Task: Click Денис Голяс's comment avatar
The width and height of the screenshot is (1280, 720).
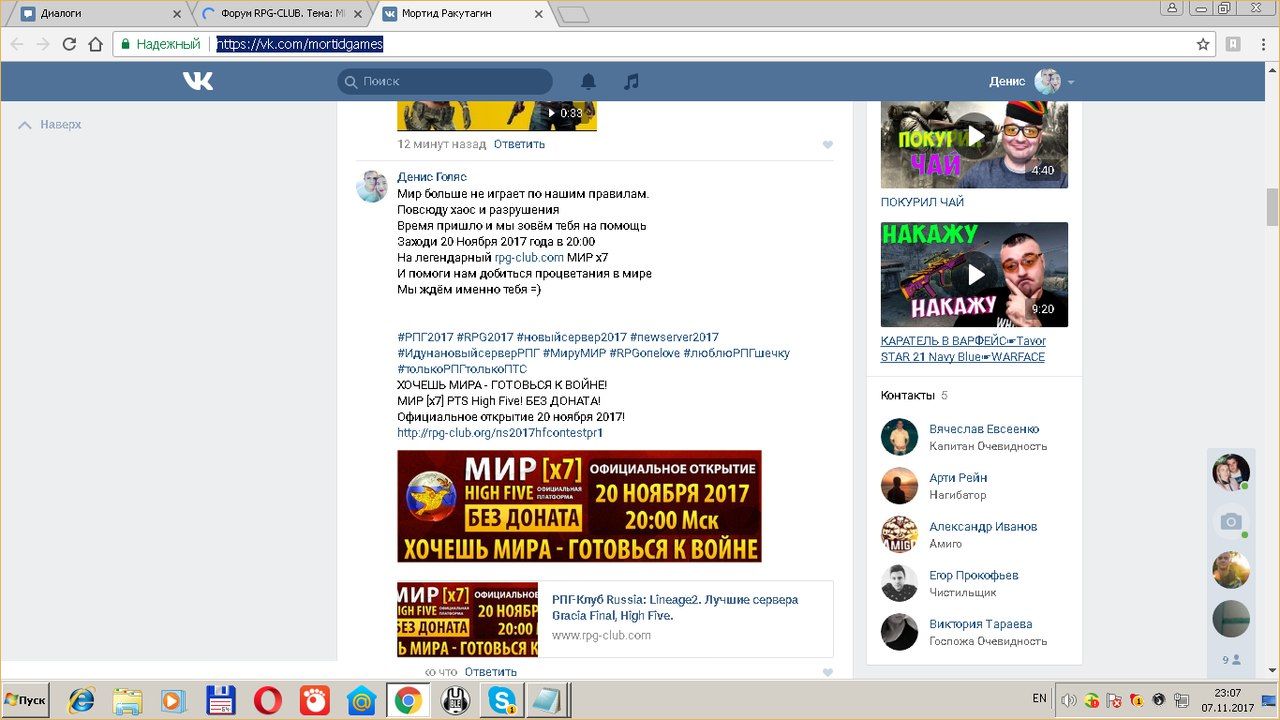Action: click(372, 186)
